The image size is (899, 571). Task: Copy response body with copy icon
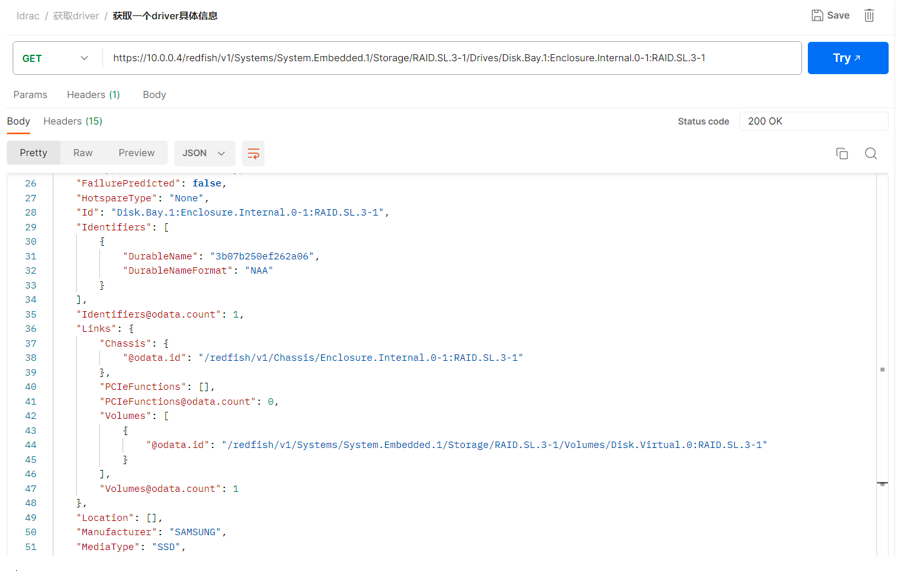pos(842,153)
